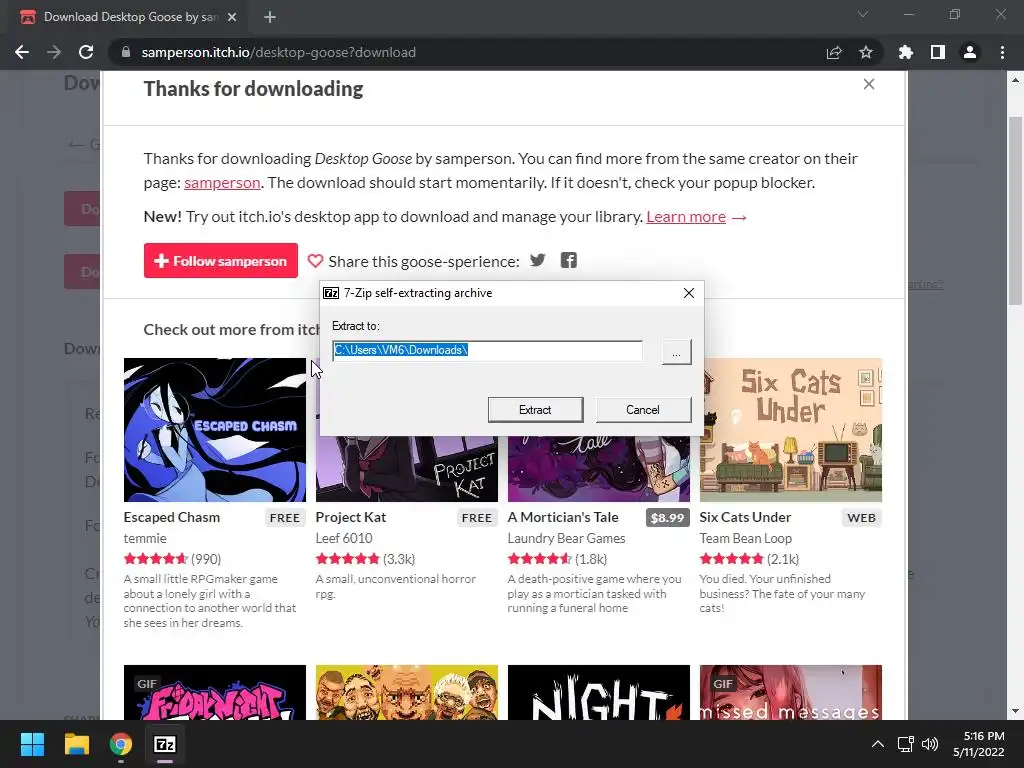Image resolution: width=1024 pixels, height=768 pixels.
Task: Click the Extract to path field
Action: (x=487, y=351)
